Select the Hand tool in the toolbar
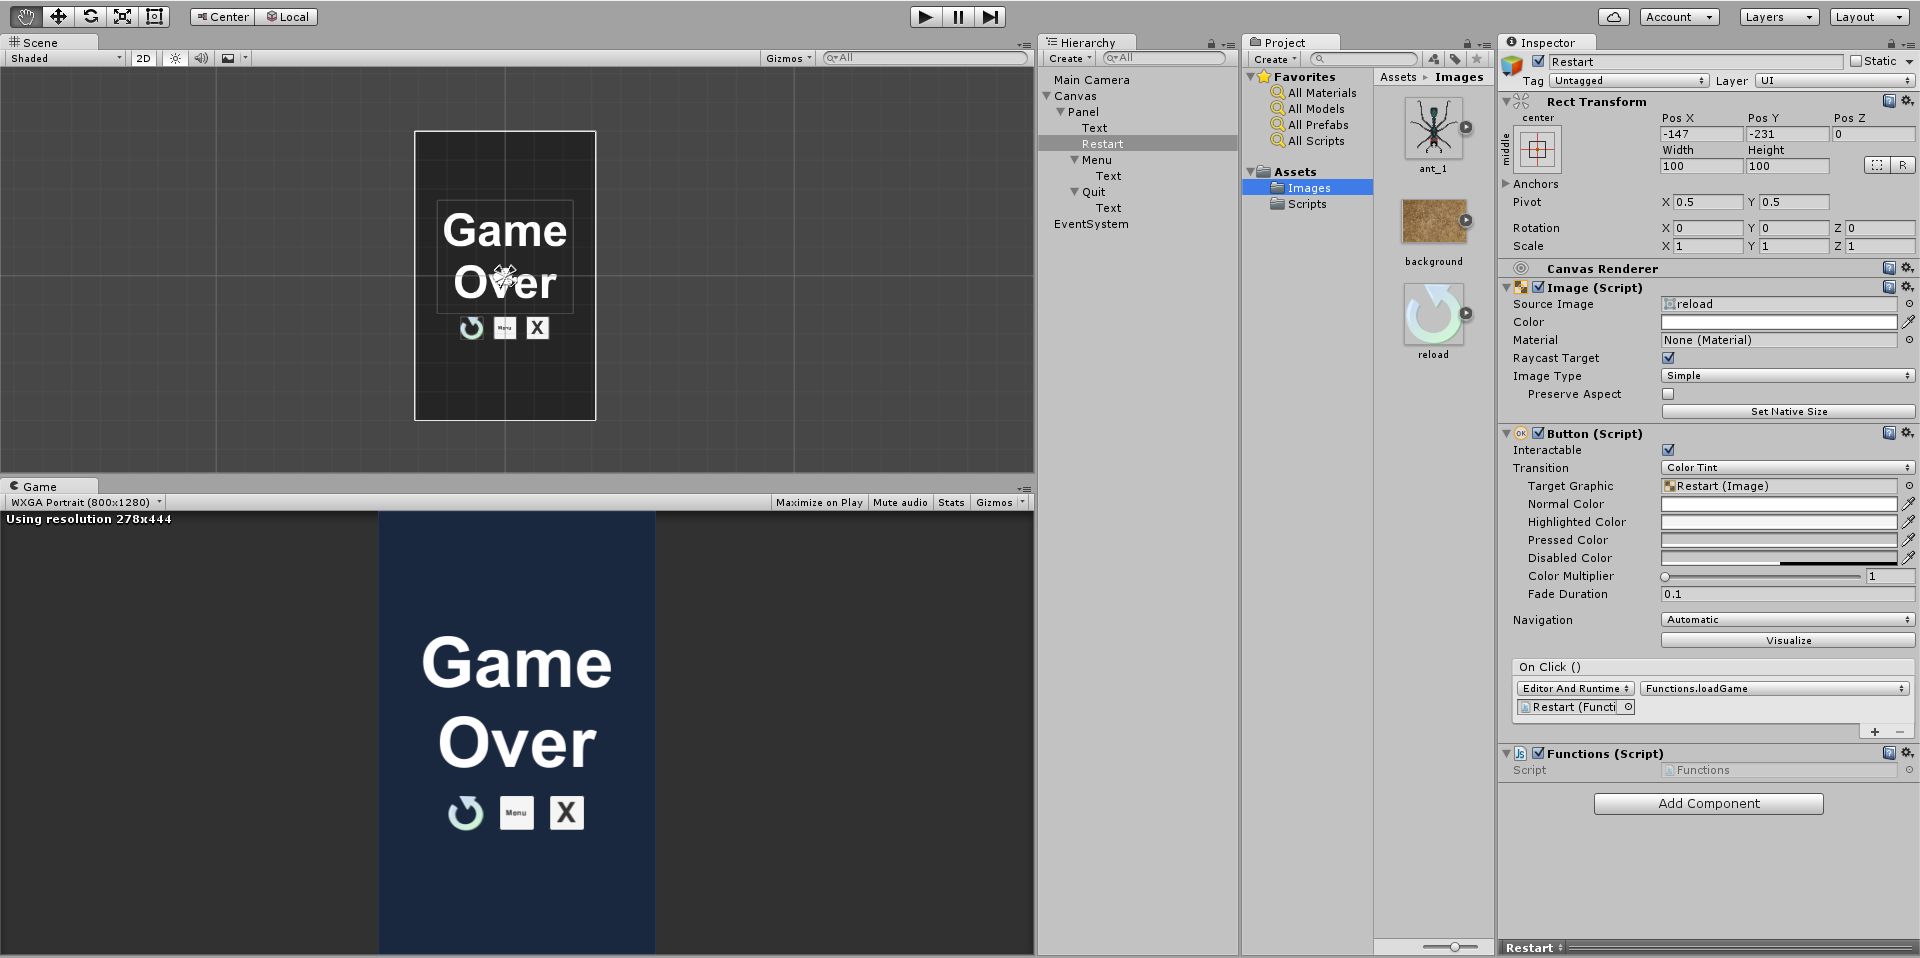The height and width of the screenshot is (958, 1920). [x=24, y=16]
